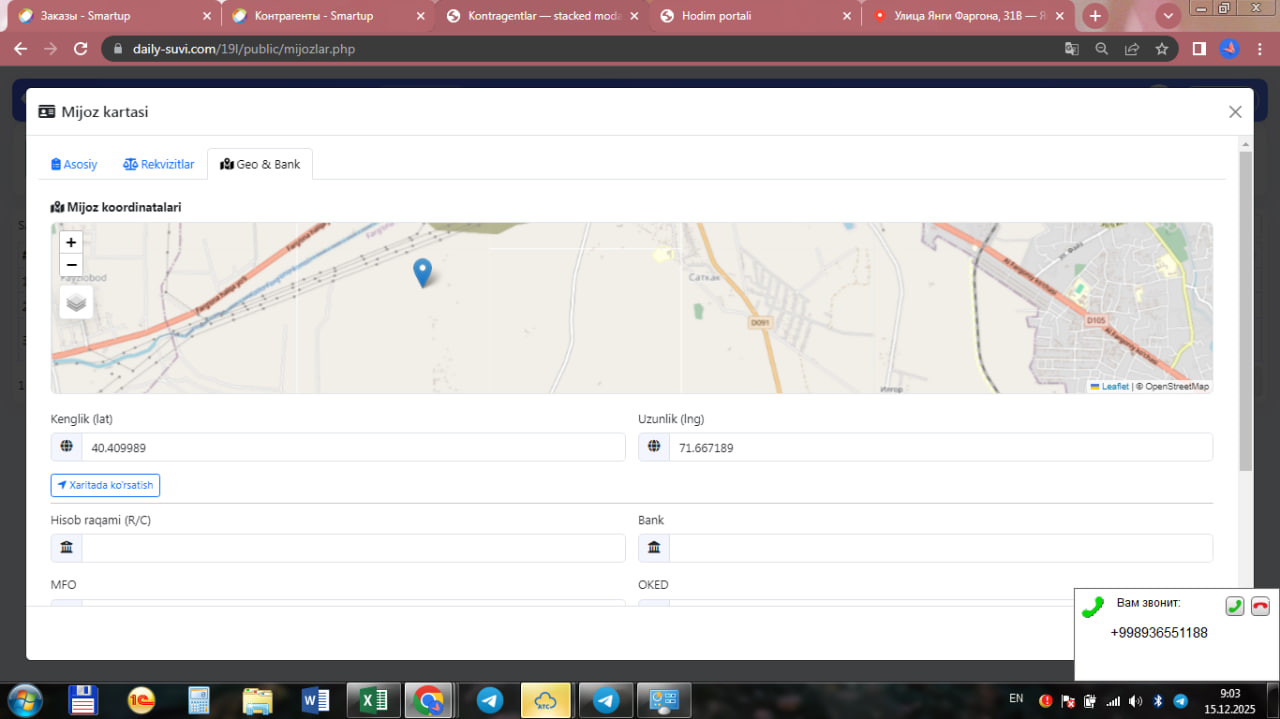Click the Kenglik (lat) input field
1280x719 pixels.
352,448
